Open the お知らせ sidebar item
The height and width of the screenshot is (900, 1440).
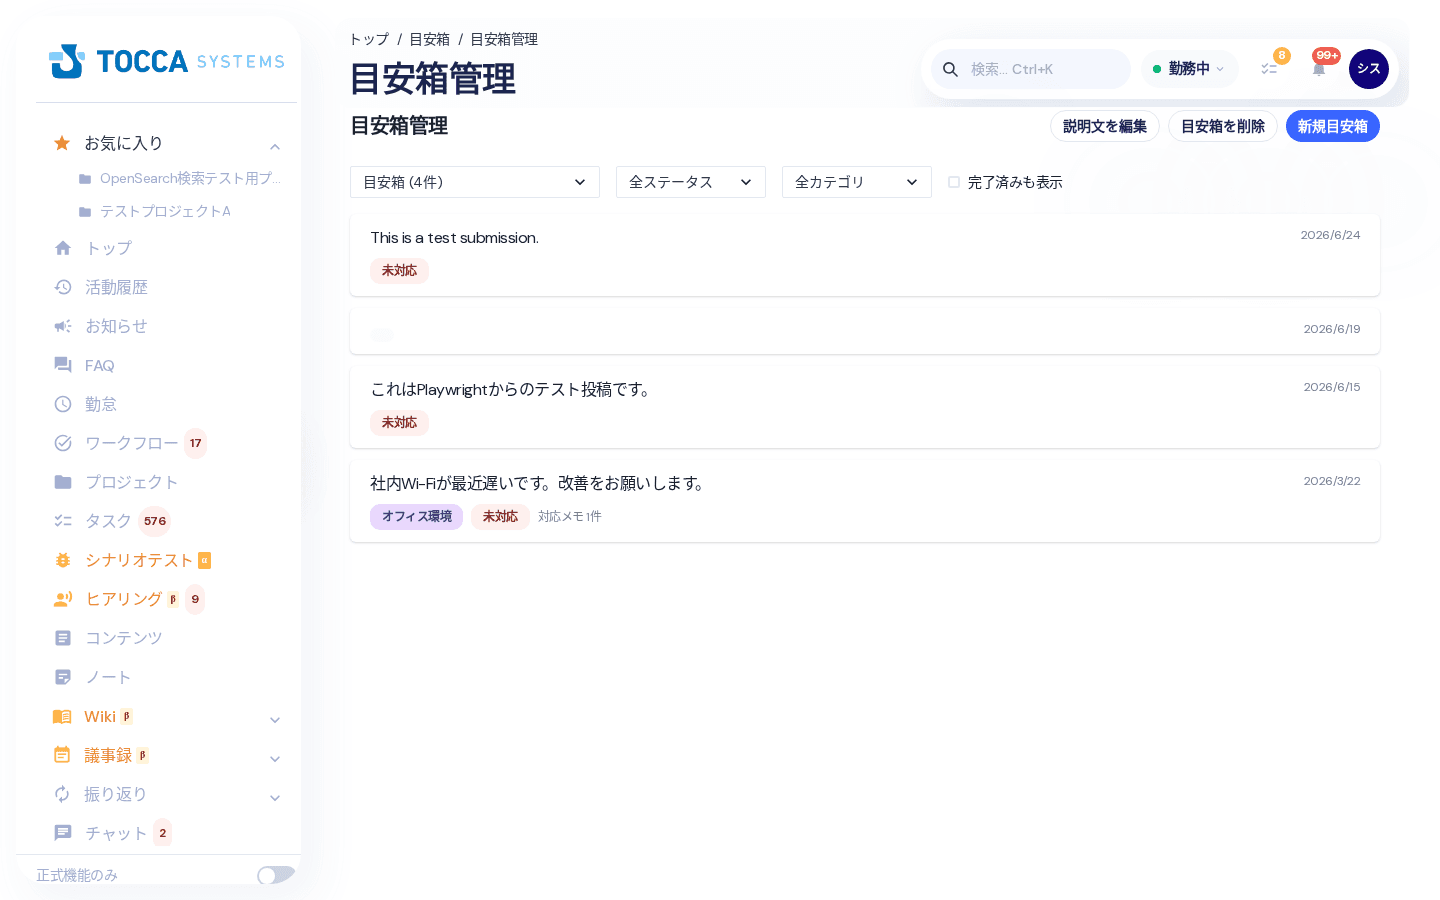(116, 326)
